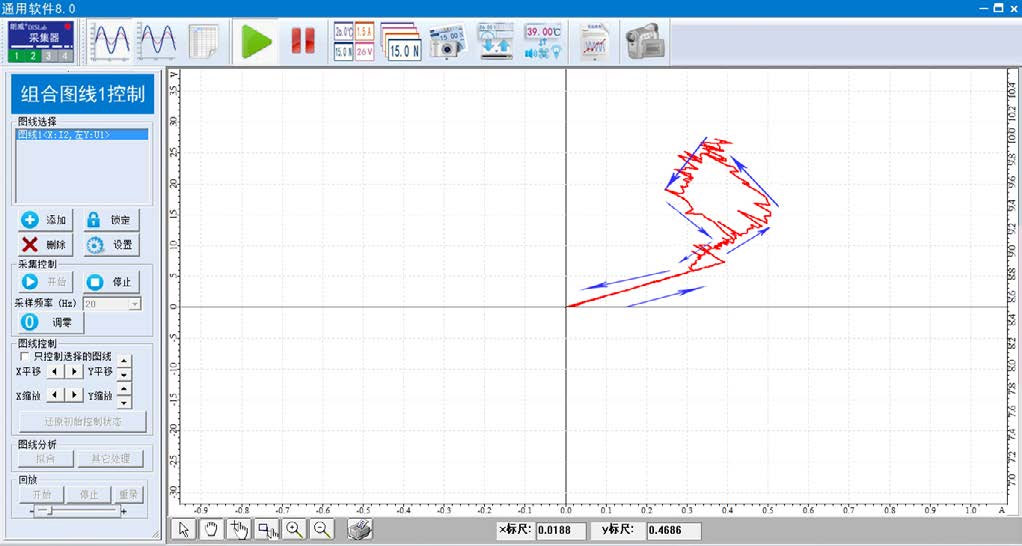Click the 添加 add button
Screen dimensions: 1022x546
(45, 220)
